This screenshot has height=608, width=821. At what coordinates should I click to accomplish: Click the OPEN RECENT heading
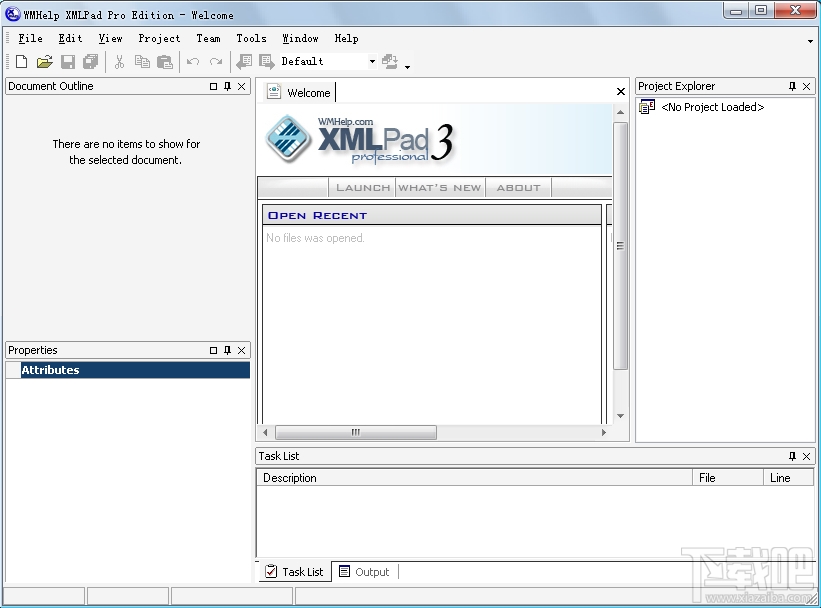click(x=317, y=216)
